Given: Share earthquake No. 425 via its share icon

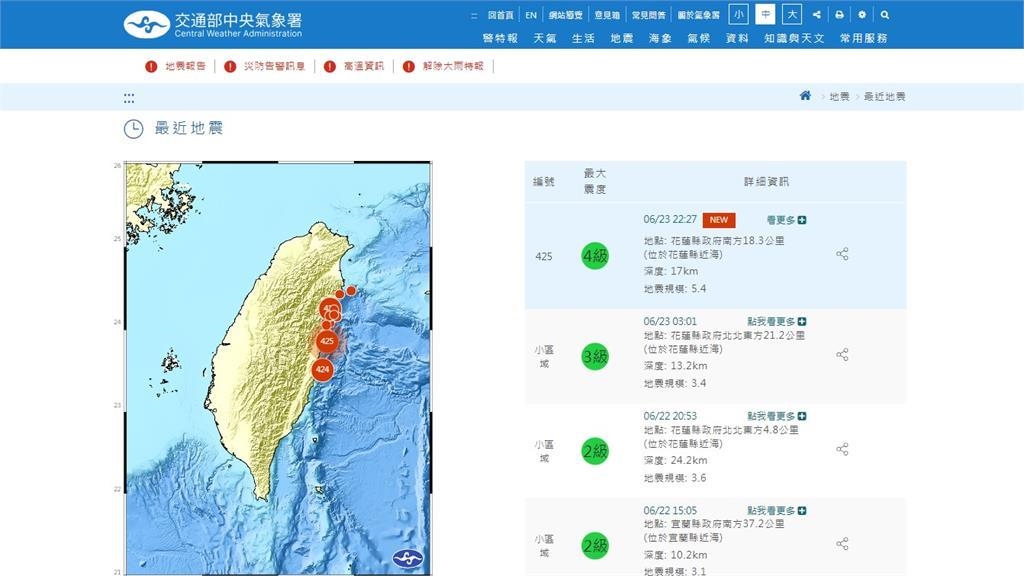Looking at the screenshot, I should [x=842, y=254].
